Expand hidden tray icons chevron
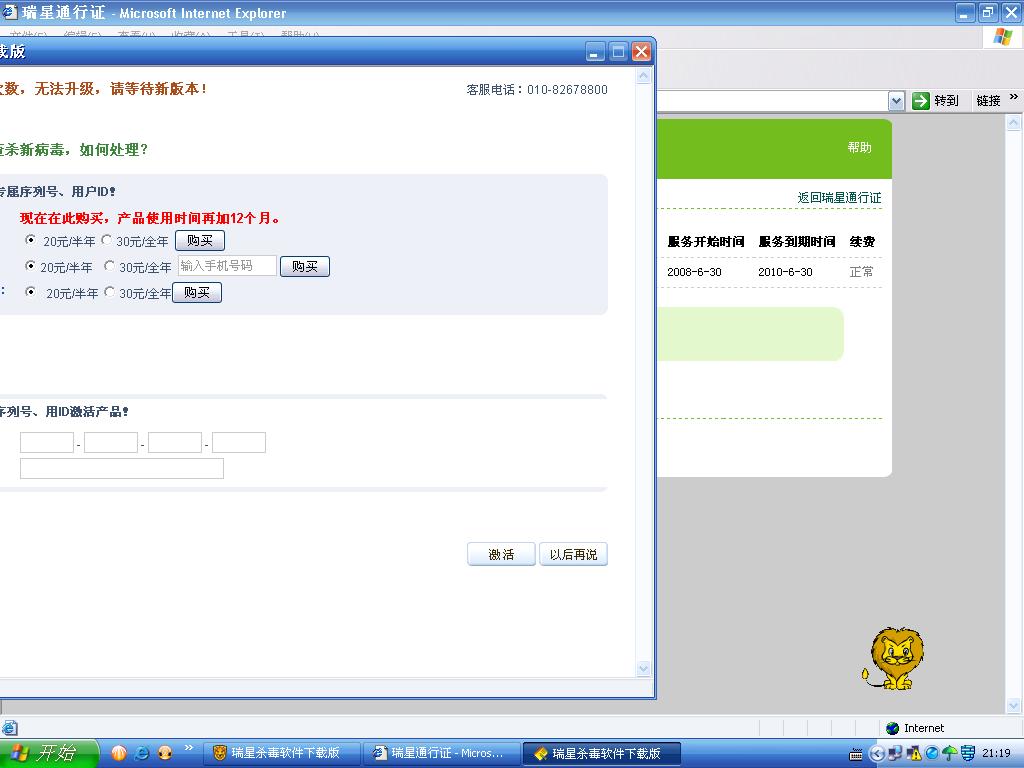1024x768 pixels. coord(876,754)
